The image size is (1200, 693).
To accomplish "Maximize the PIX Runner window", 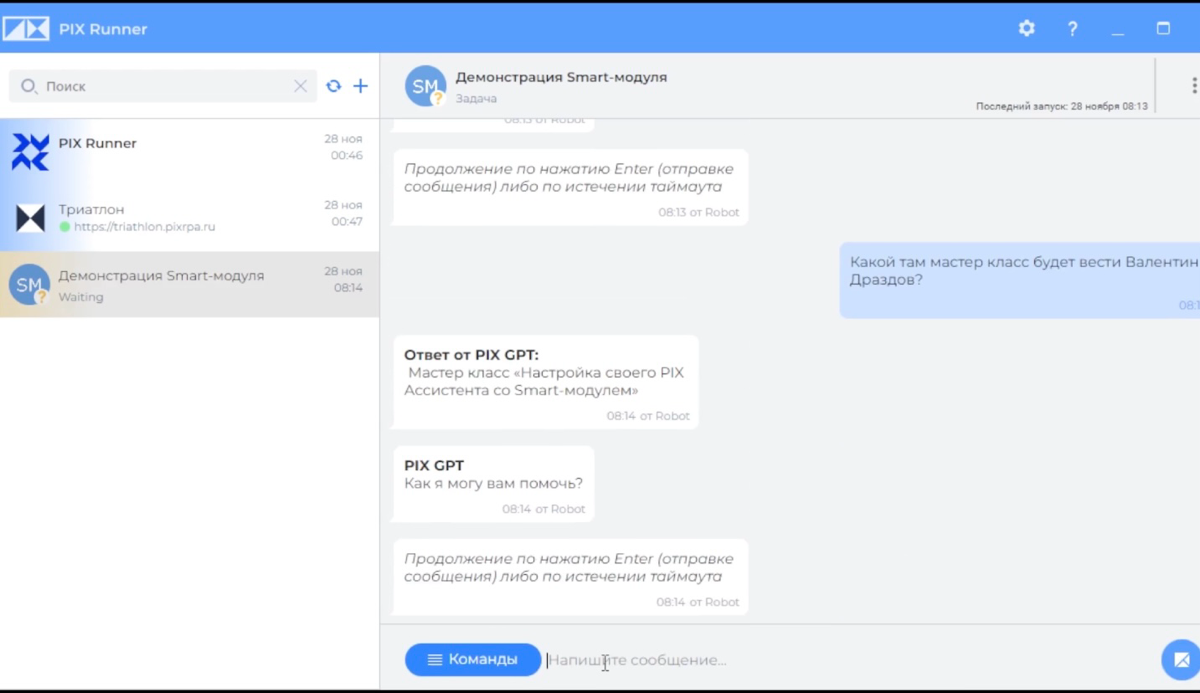I will (1163, 29).
